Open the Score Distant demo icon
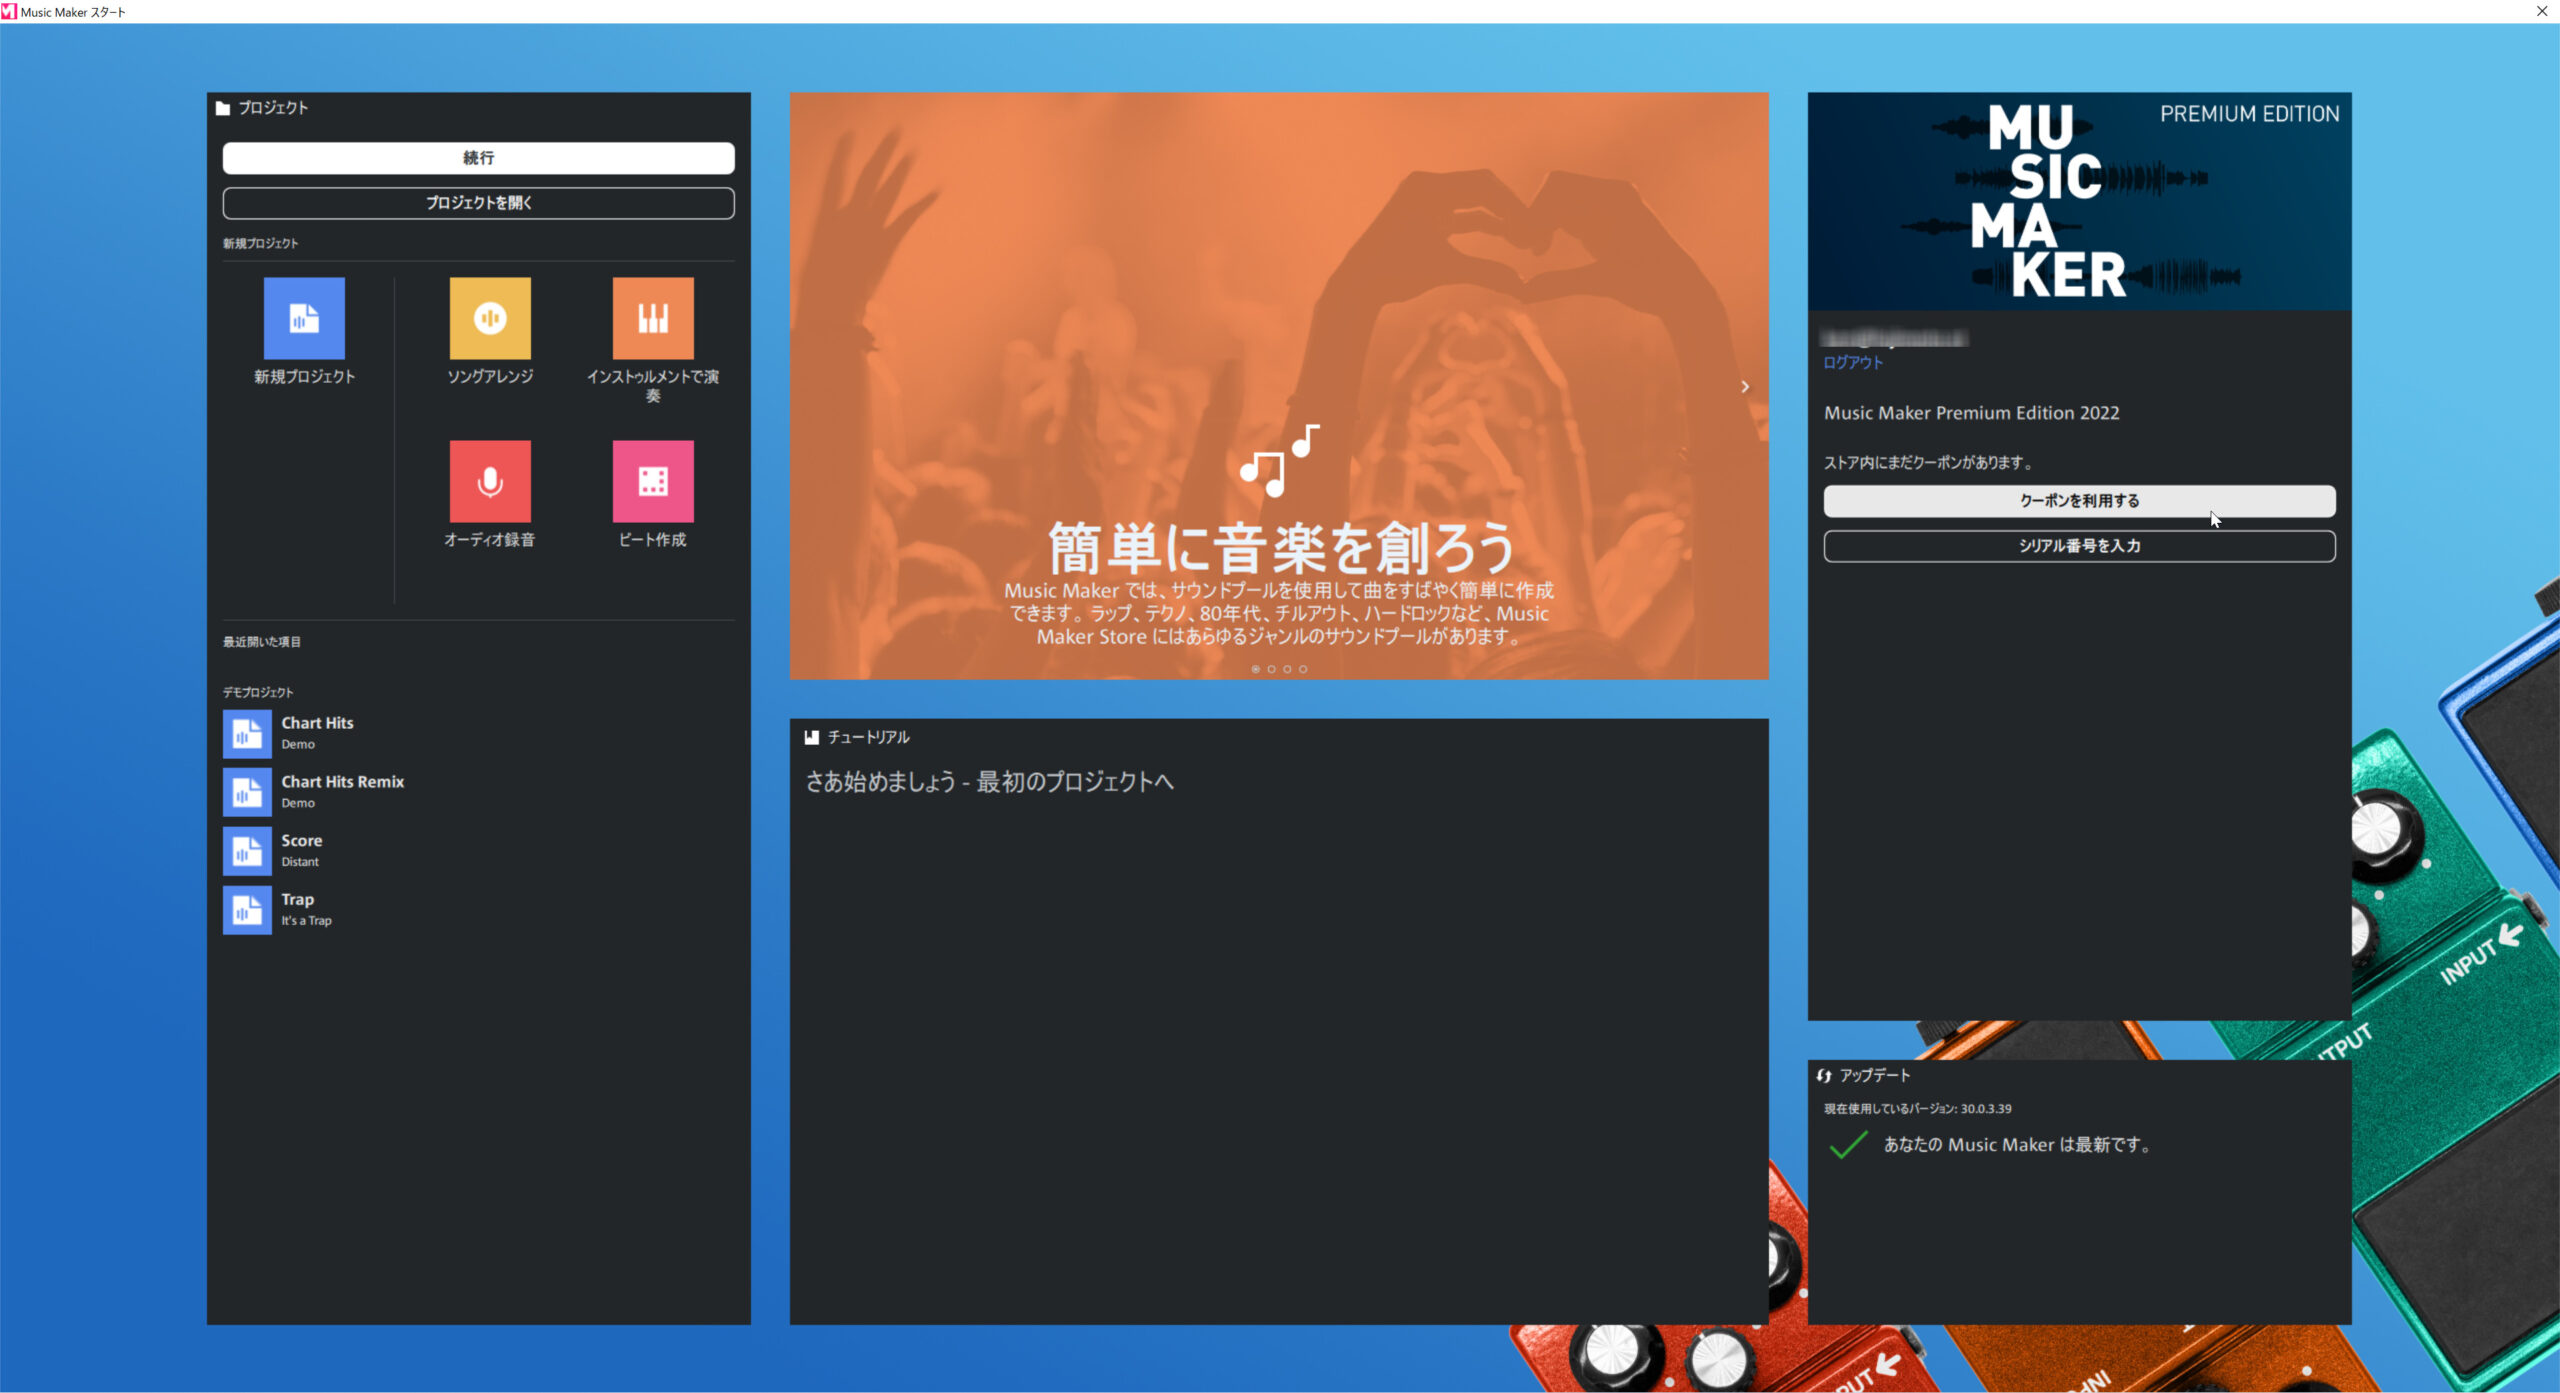2560x1393 pixels. (247, 851)
